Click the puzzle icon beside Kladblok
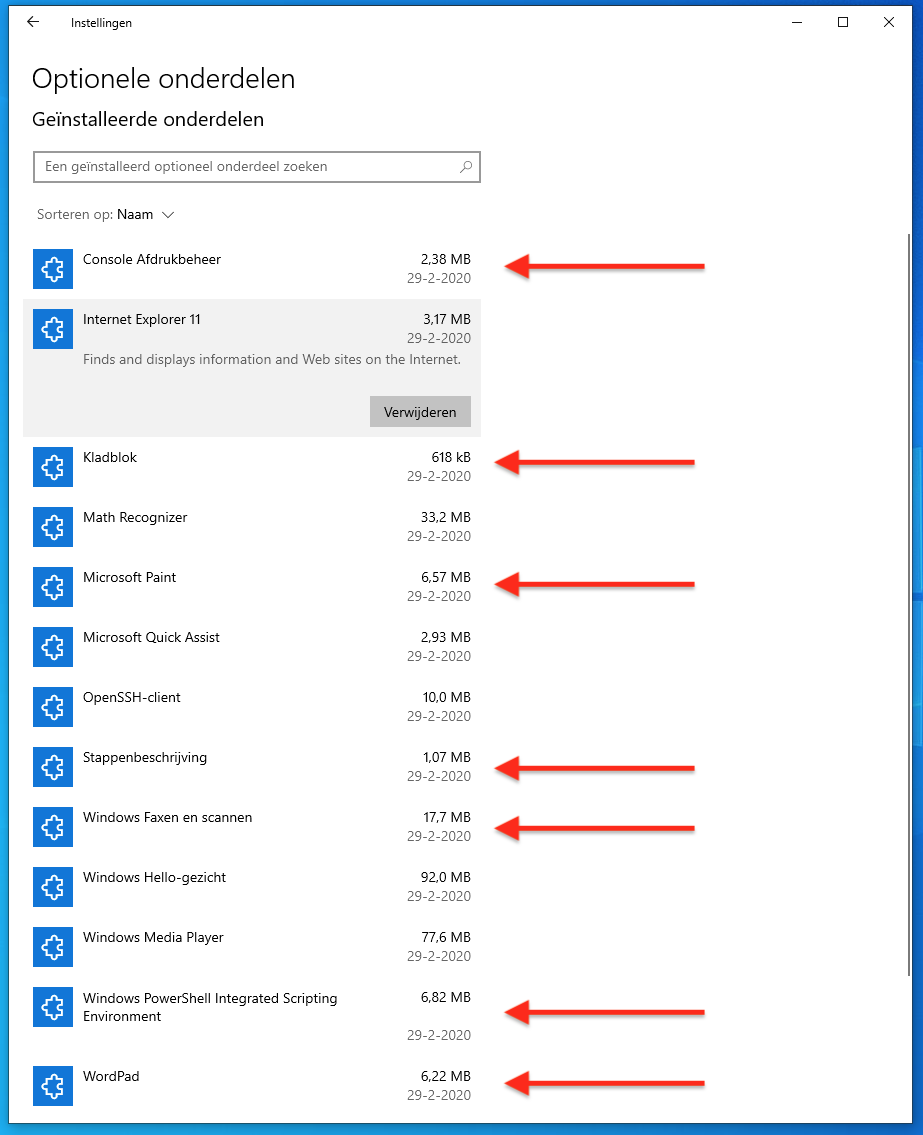 [53, 467]
